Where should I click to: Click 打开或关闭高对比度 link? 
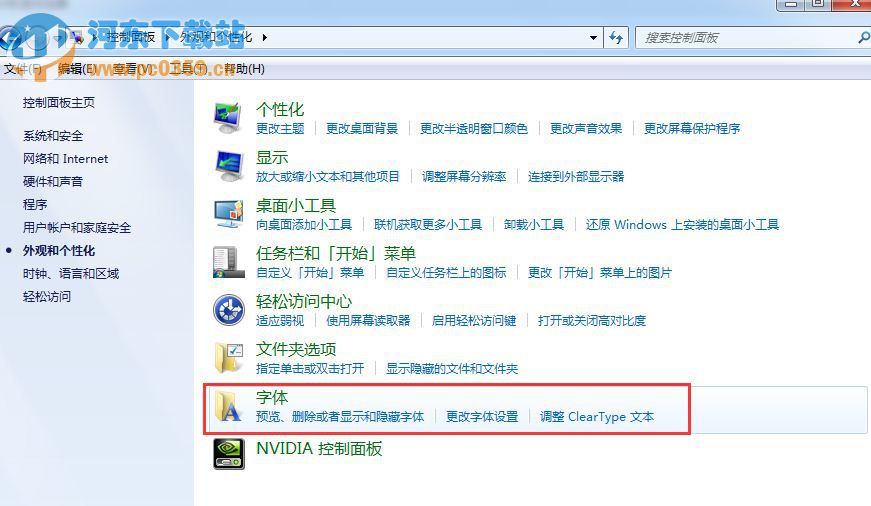(592, 320)
